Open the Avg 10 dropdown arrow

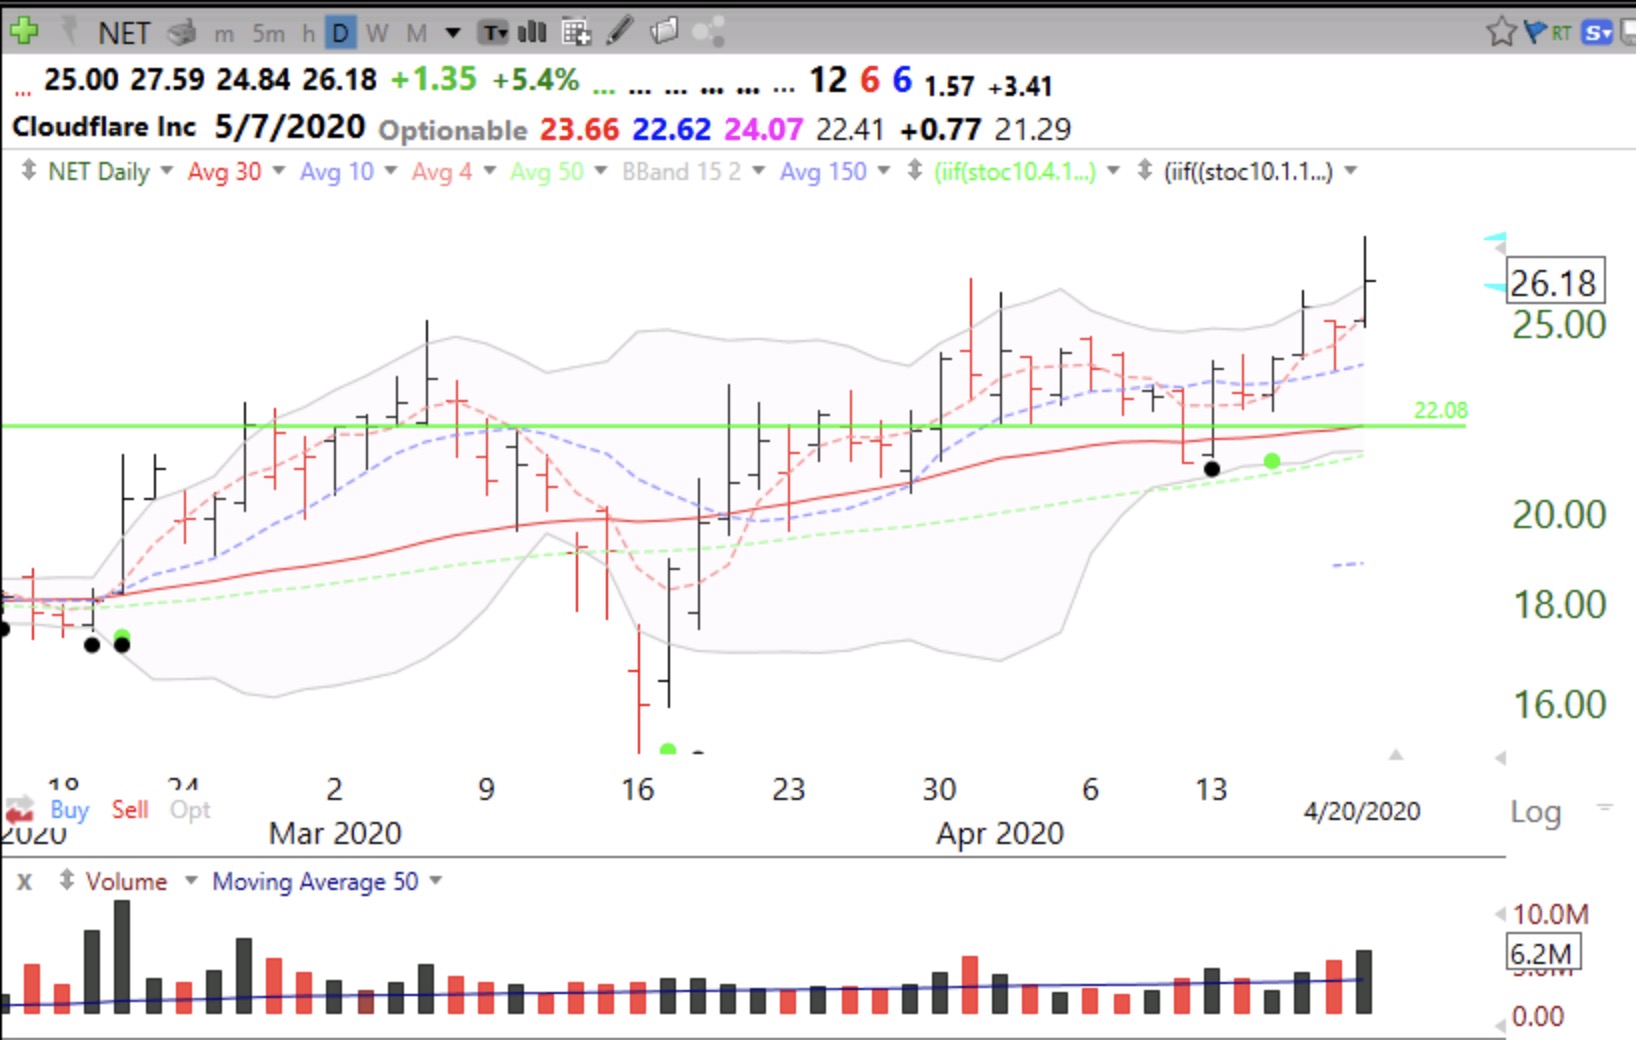coord(391,171)
